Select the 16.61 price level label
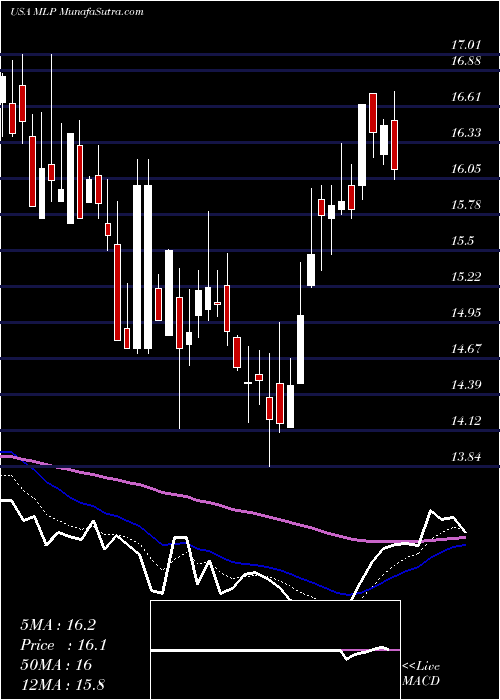 pos(466,97)
